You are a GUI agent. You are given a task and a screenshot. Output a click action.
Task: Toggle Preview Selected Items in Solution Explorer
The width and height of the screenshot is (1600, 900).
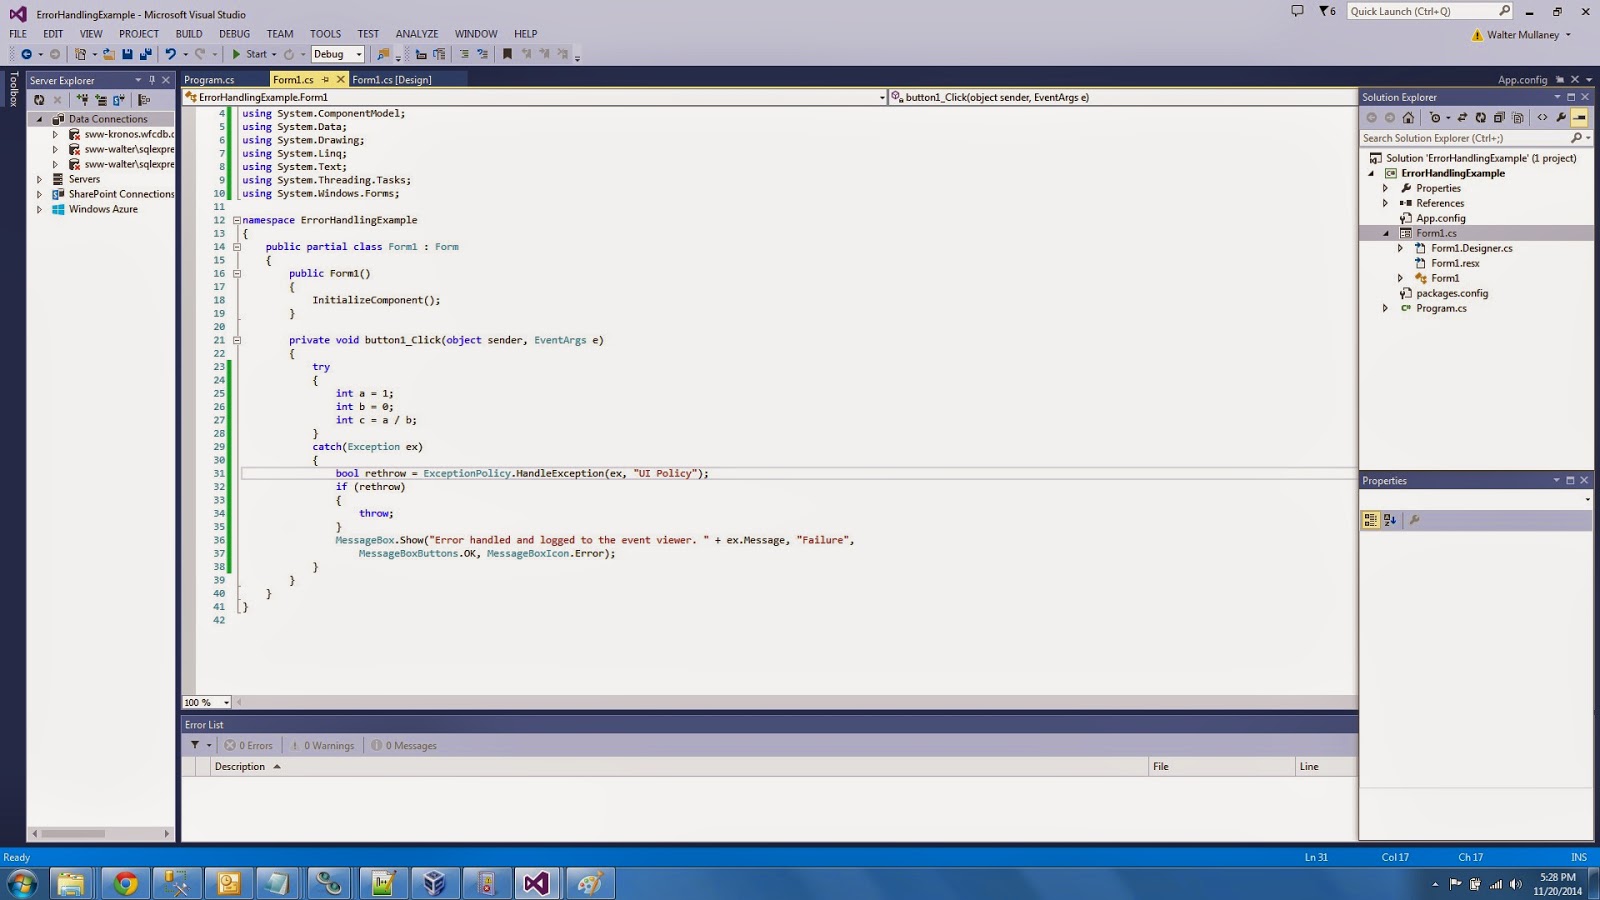pos(1580,117)
